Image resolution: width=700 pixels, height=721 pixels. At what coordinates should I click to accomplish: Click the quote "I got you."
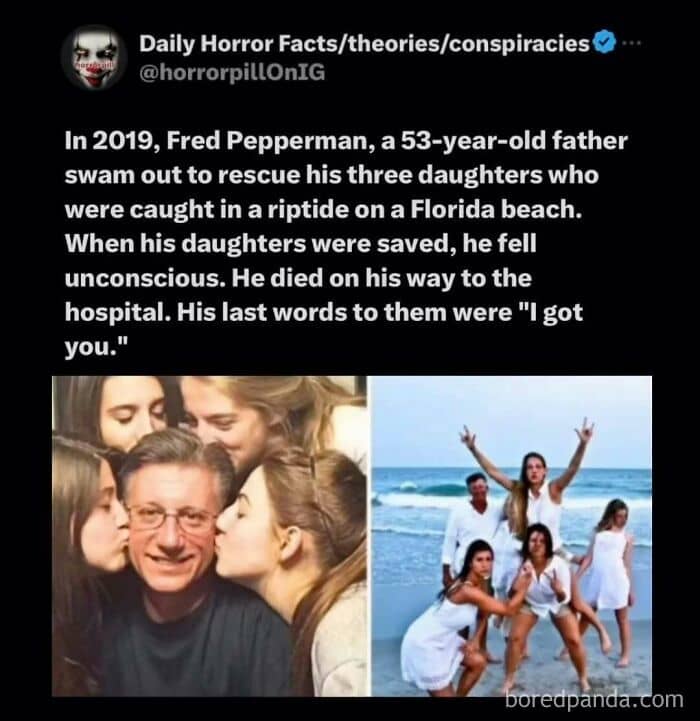pyautogui.click(x=323, y=330)
